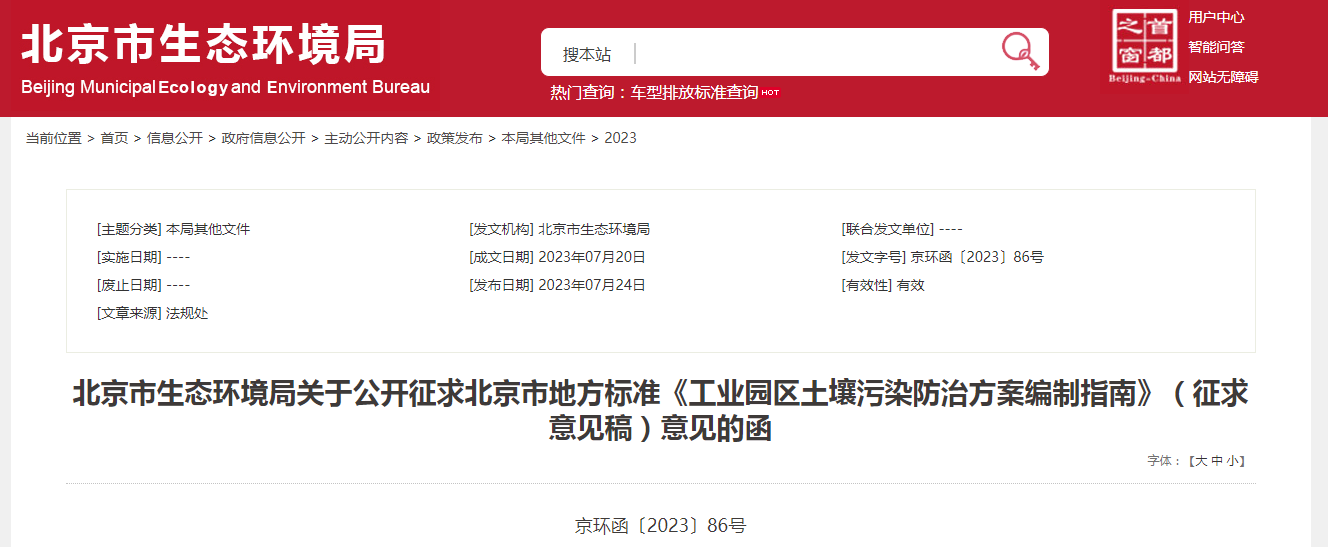Open 本局其他文件 breadcrumb category

click(x=543, y=138)
